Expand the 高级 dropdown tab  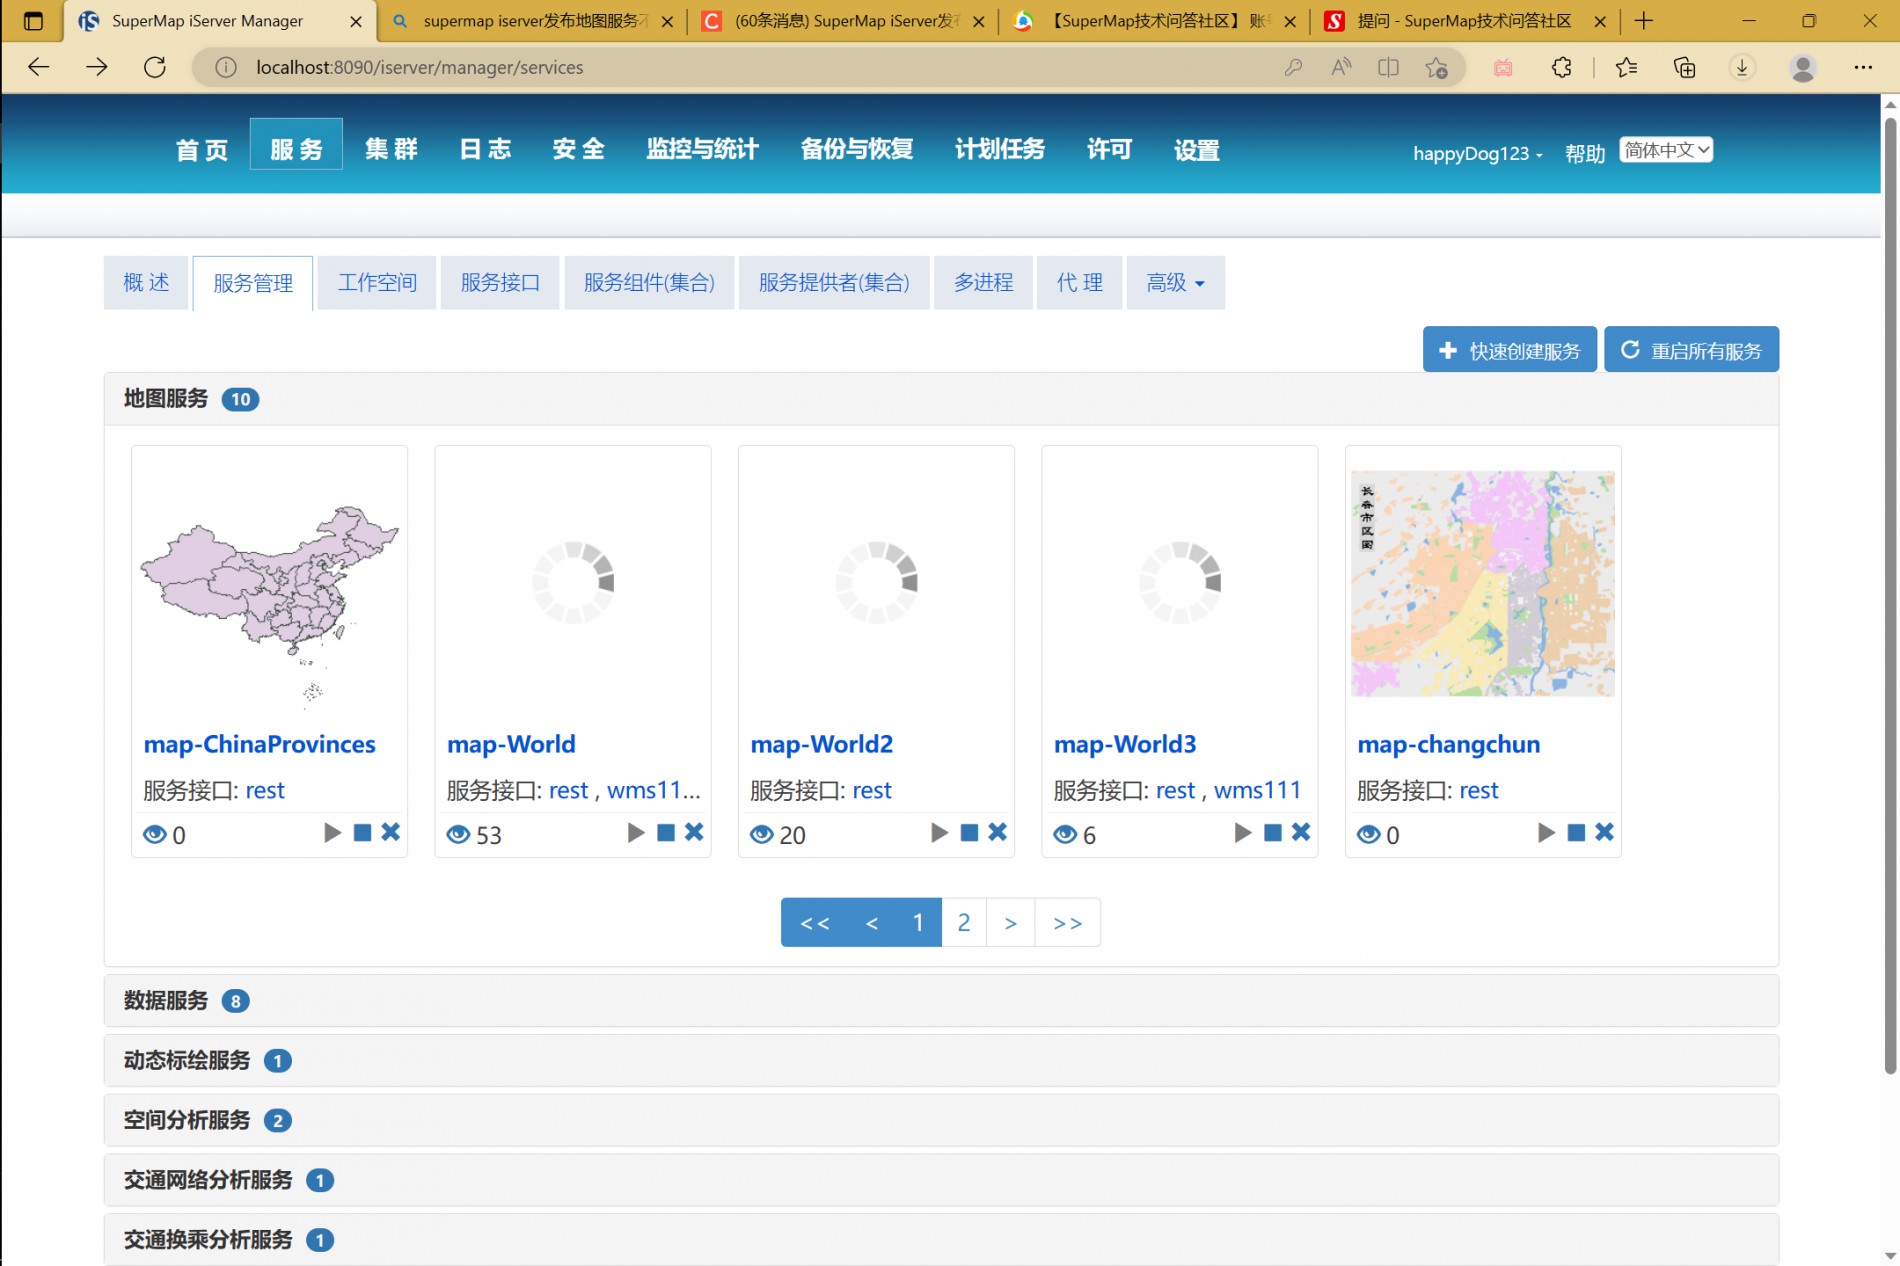pyautogui.click(x=1175, y=283)
